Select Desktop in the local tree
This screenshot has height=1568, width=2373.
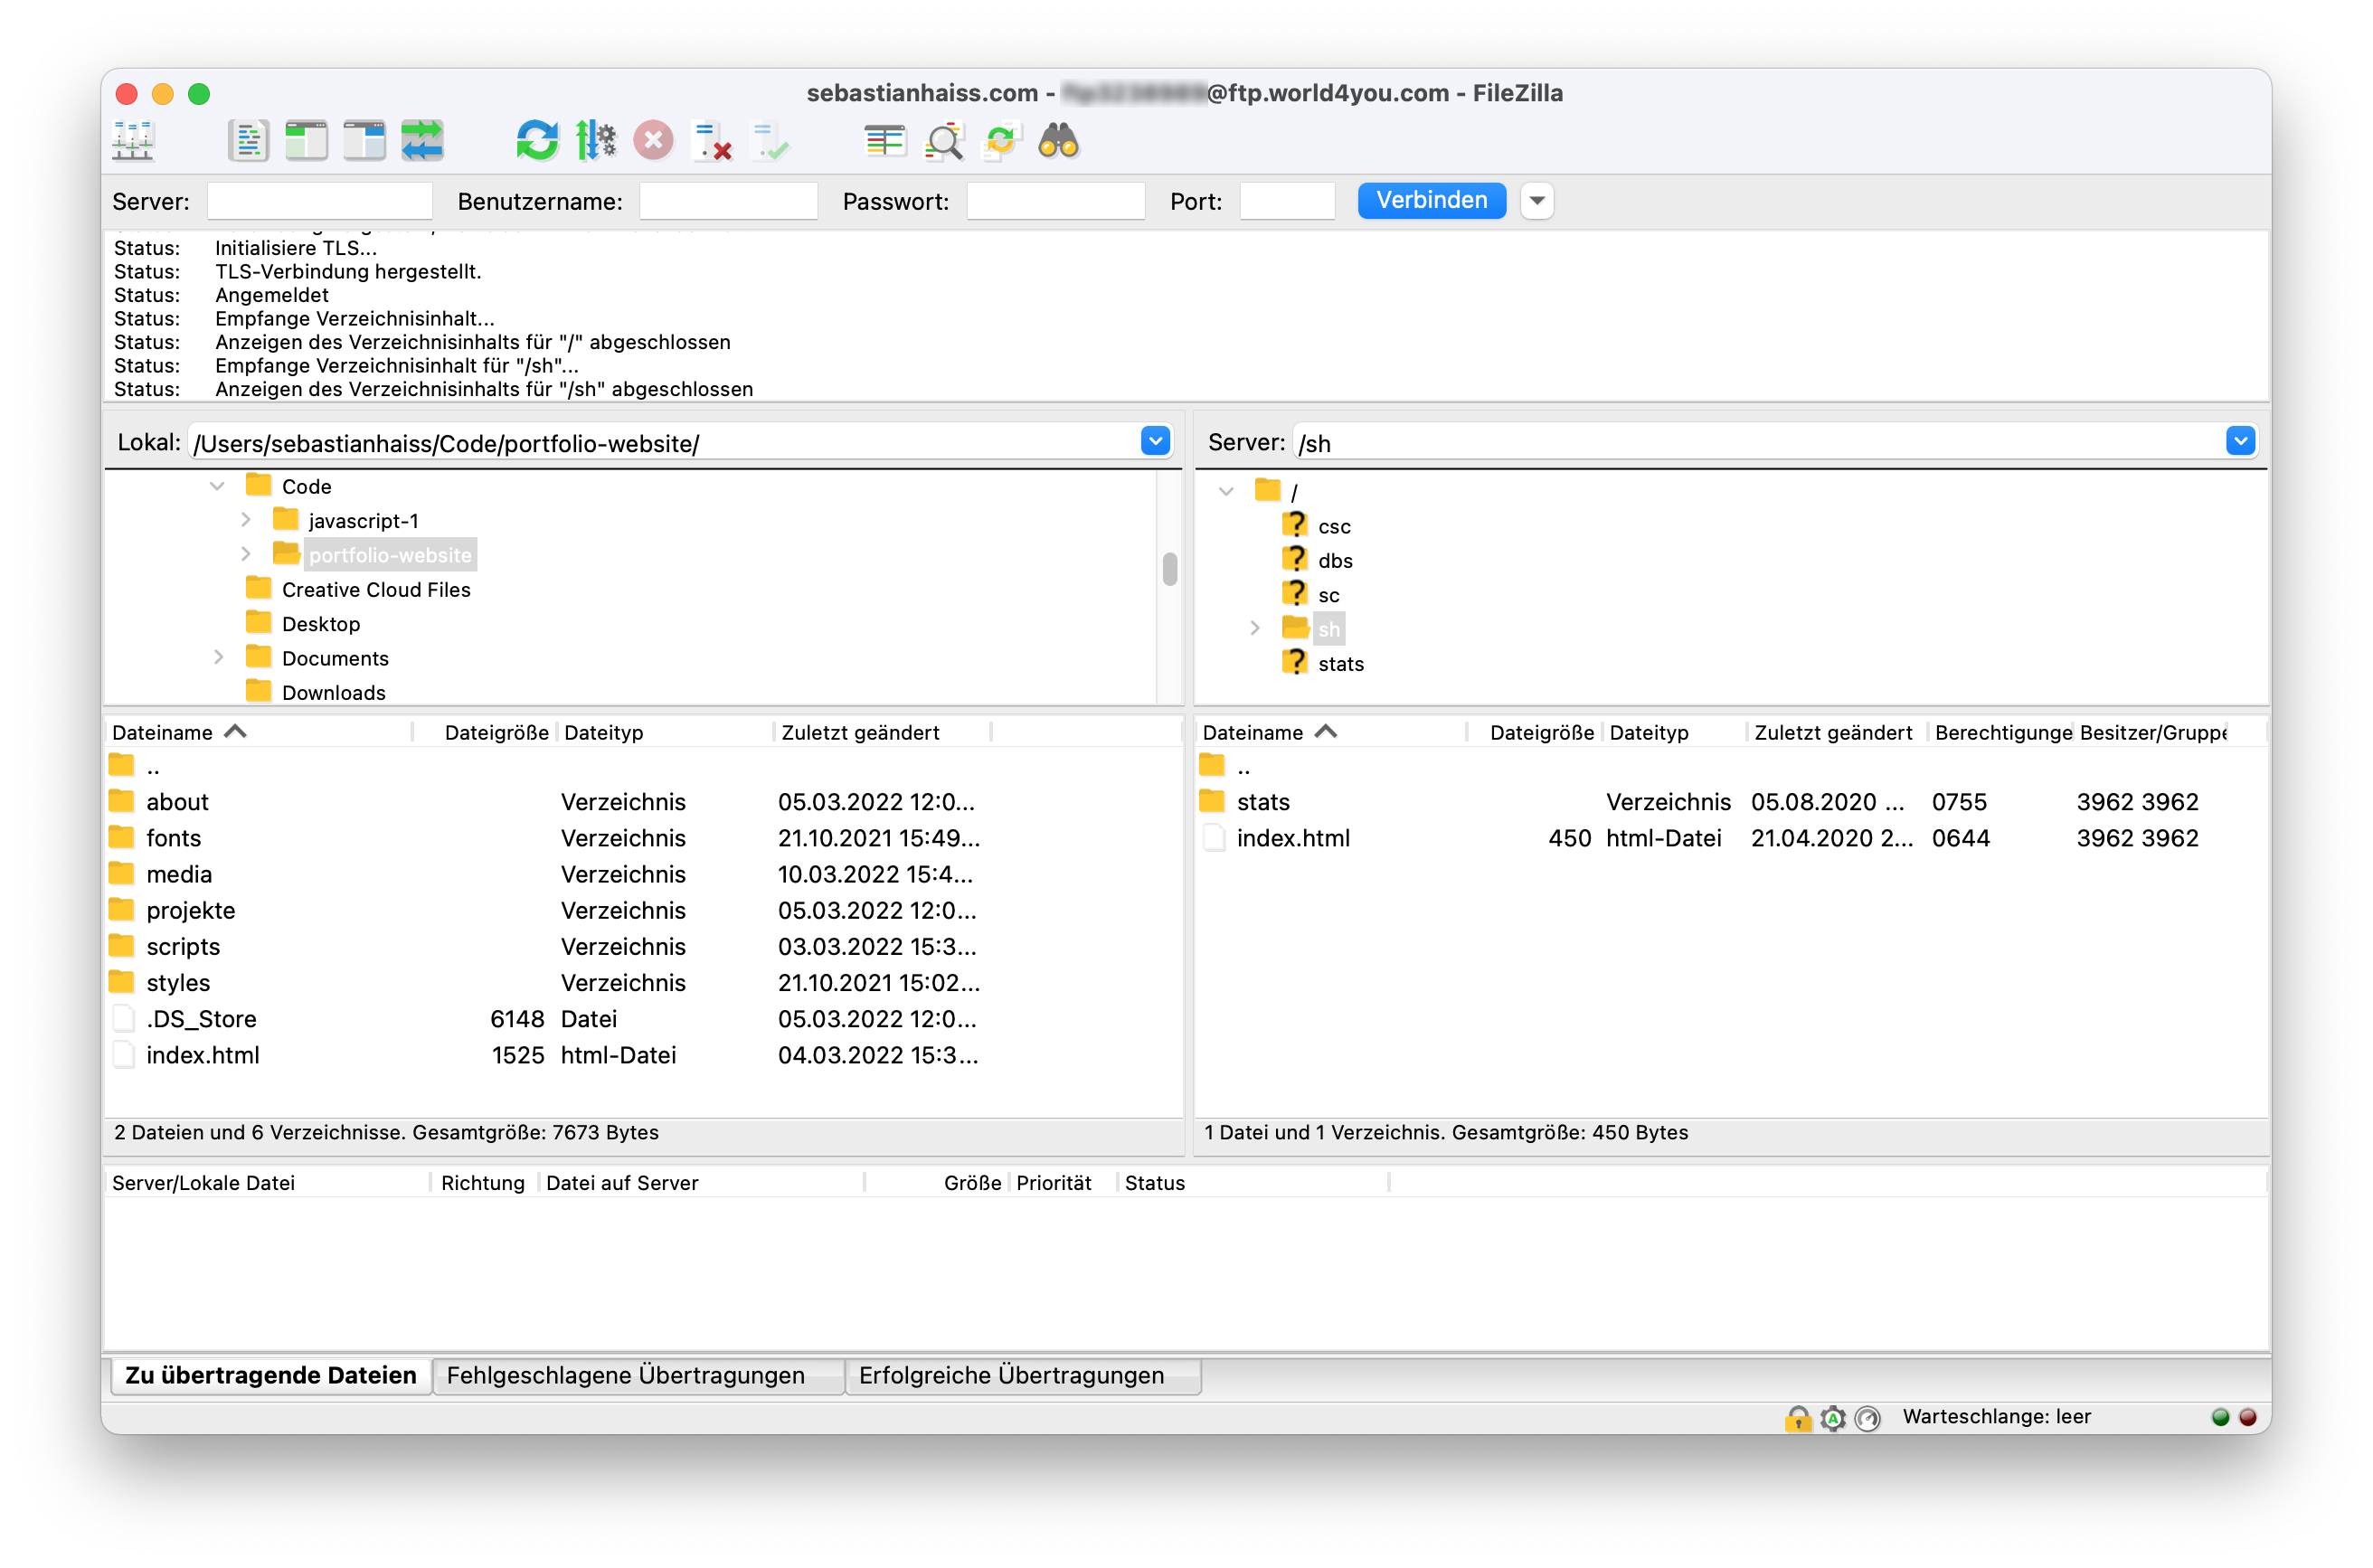tap(320, 623)
